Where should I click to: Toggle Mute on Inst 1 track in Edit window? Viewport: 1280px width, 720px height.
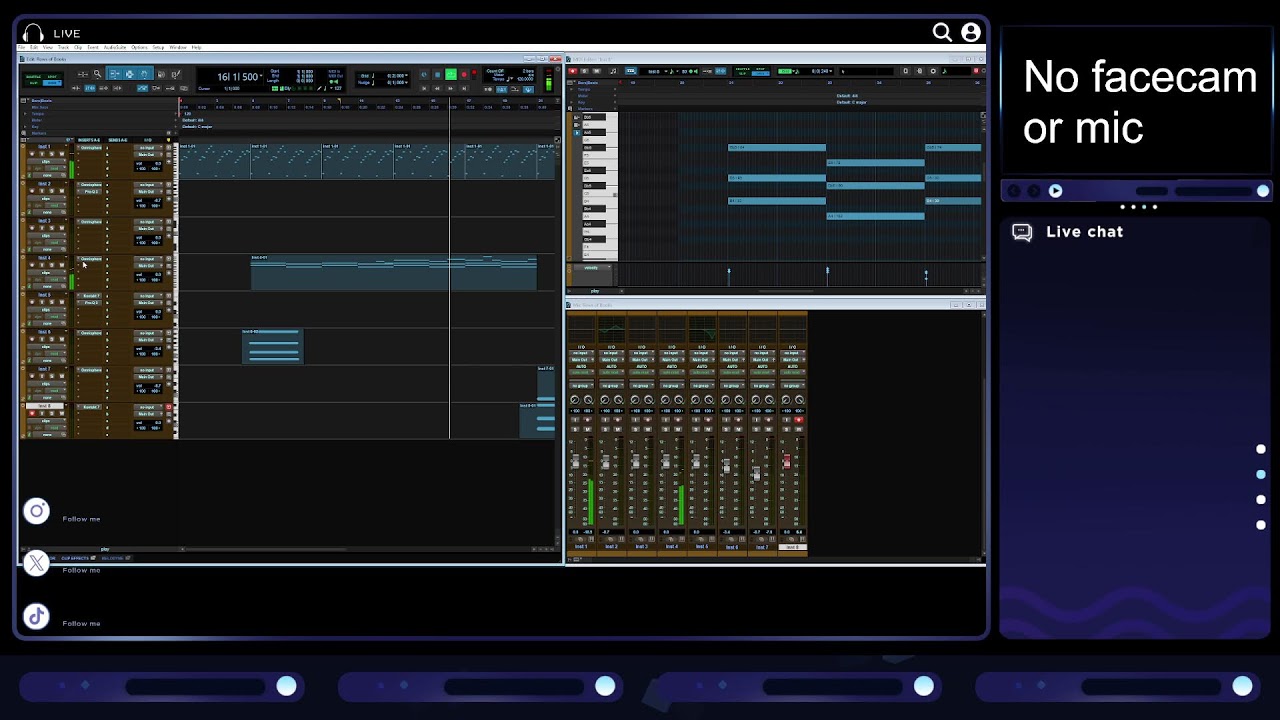pos(62,154)
